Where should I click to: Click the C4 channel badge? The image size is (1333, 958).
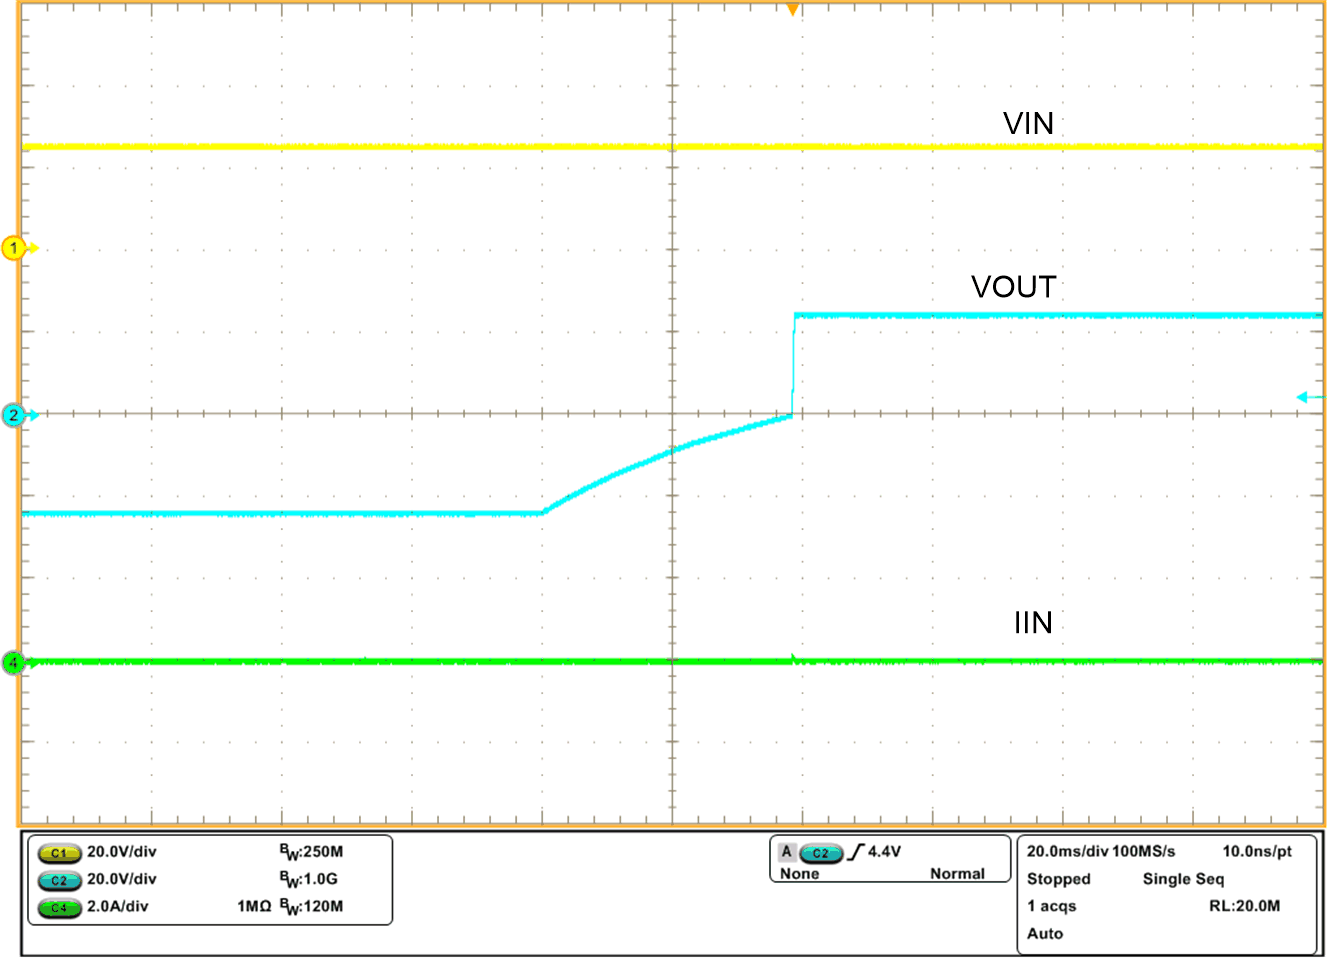(59, 907)
